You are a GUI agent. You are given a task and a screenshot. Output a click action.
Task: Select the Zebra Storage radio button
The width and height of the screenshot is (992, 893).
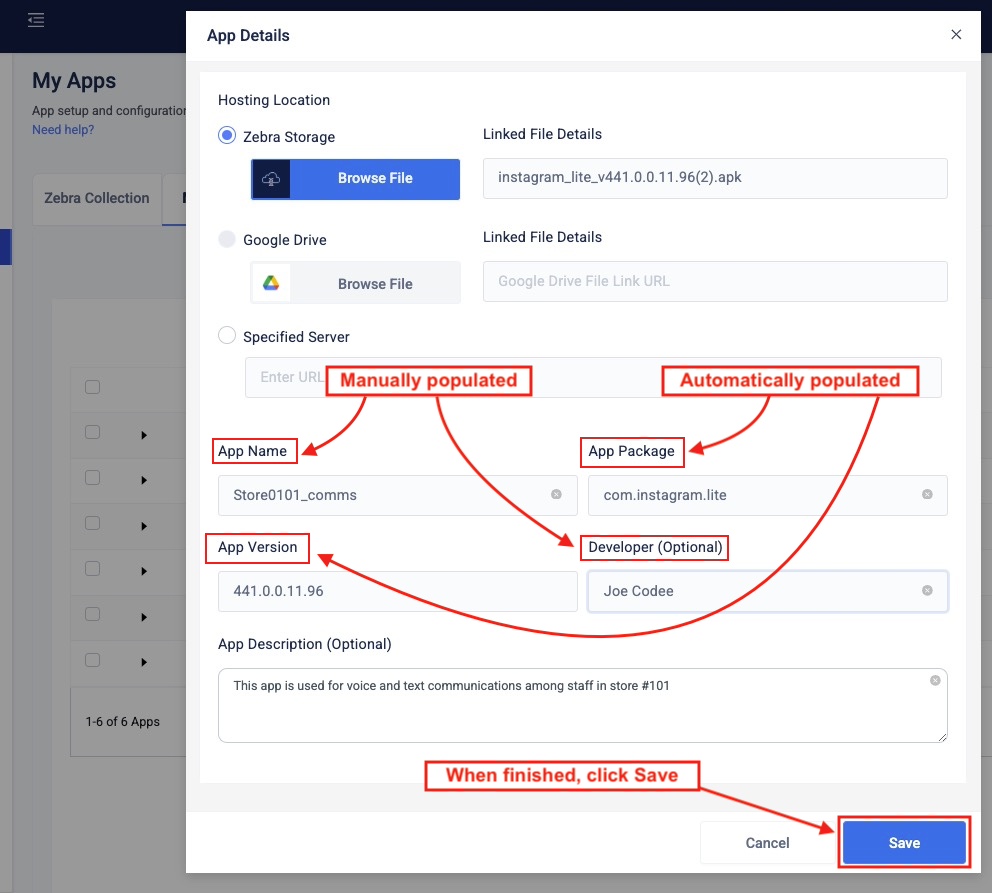click(227, 136)
